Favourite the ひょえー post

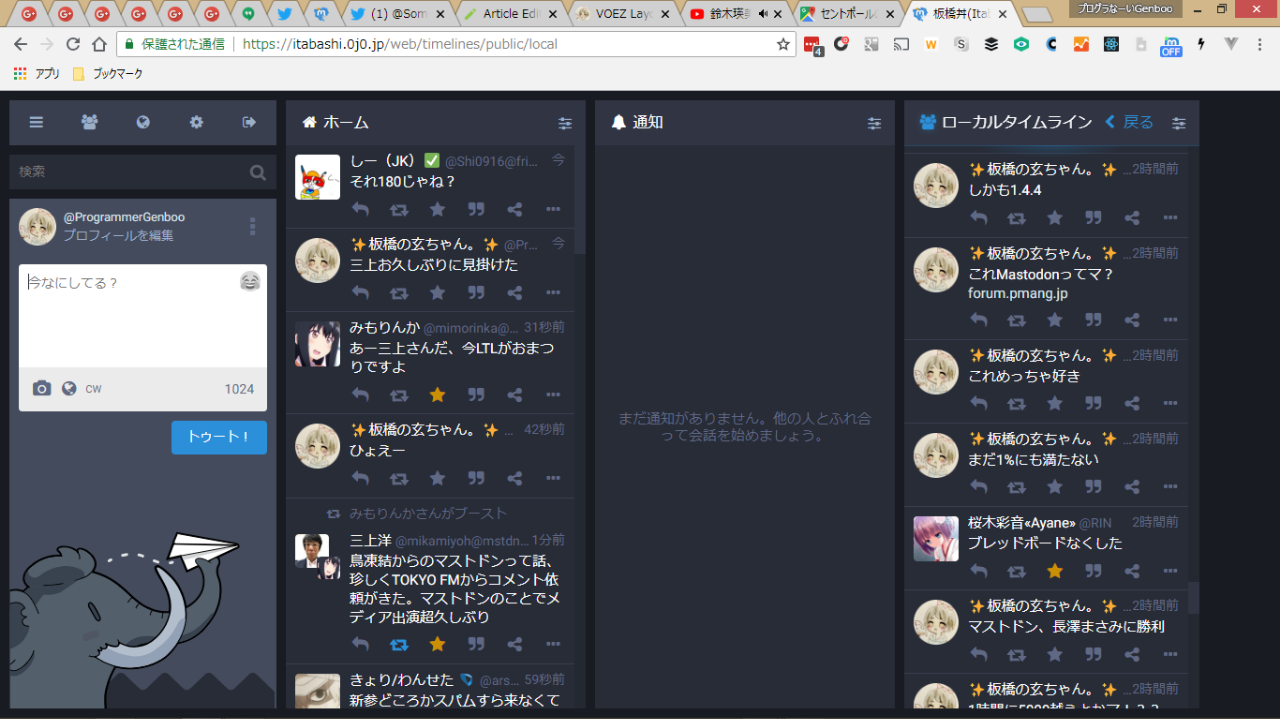click(437, 478)
